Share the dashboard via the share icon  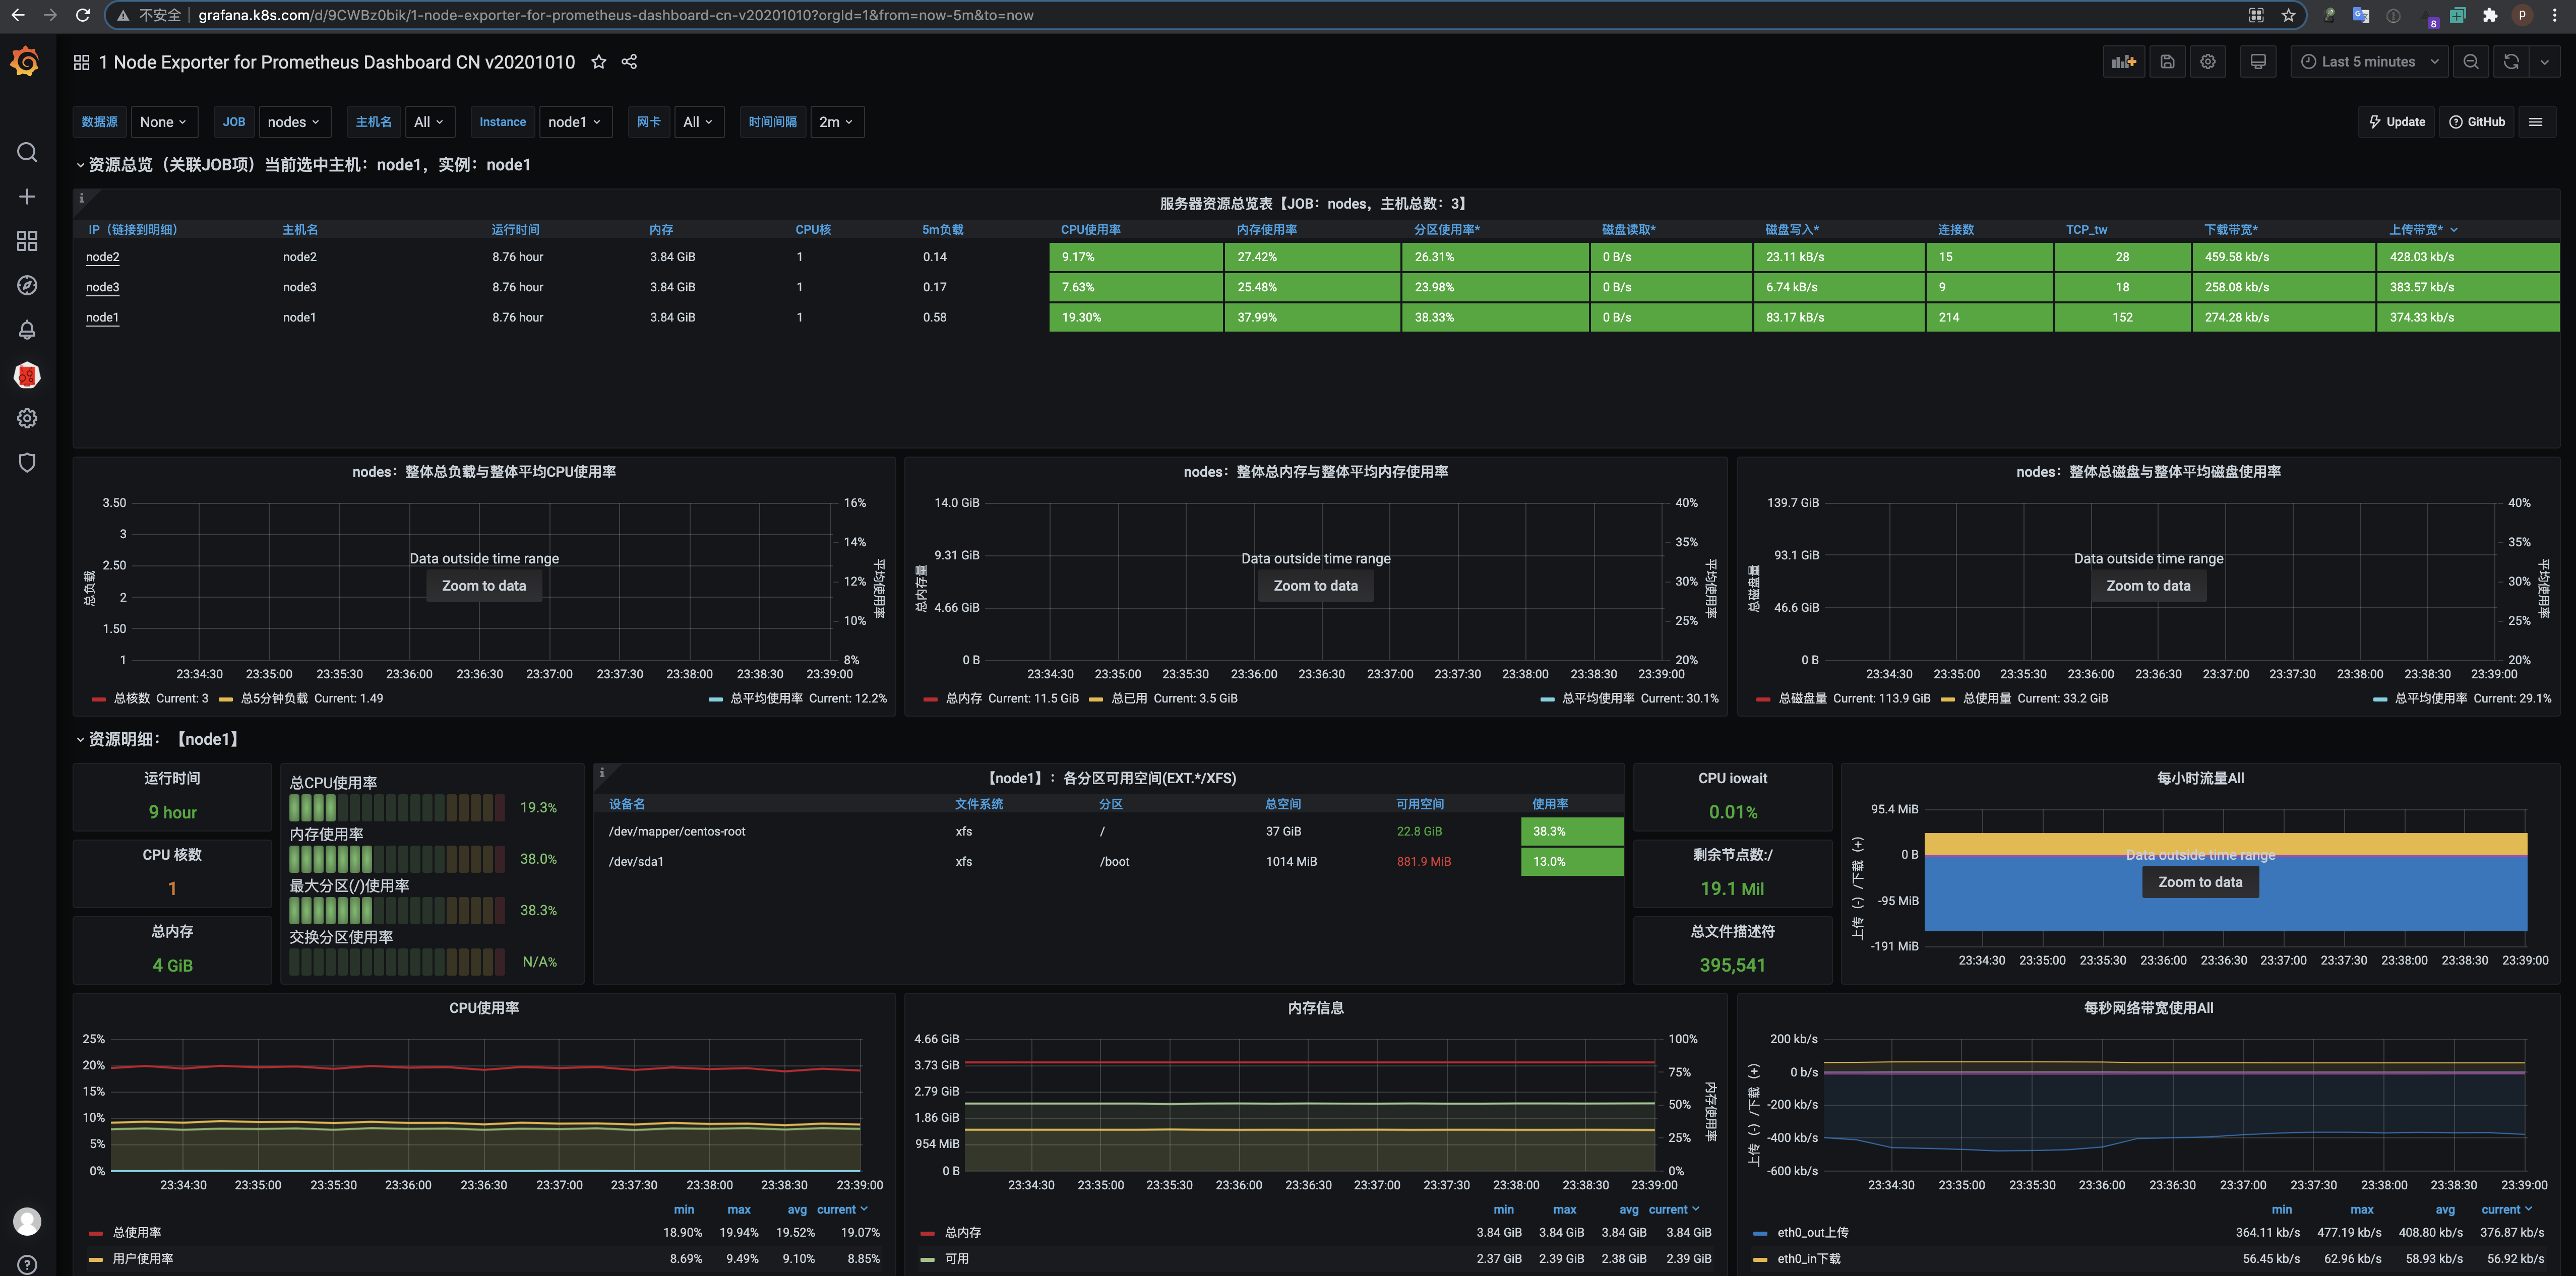pos(629,62)
